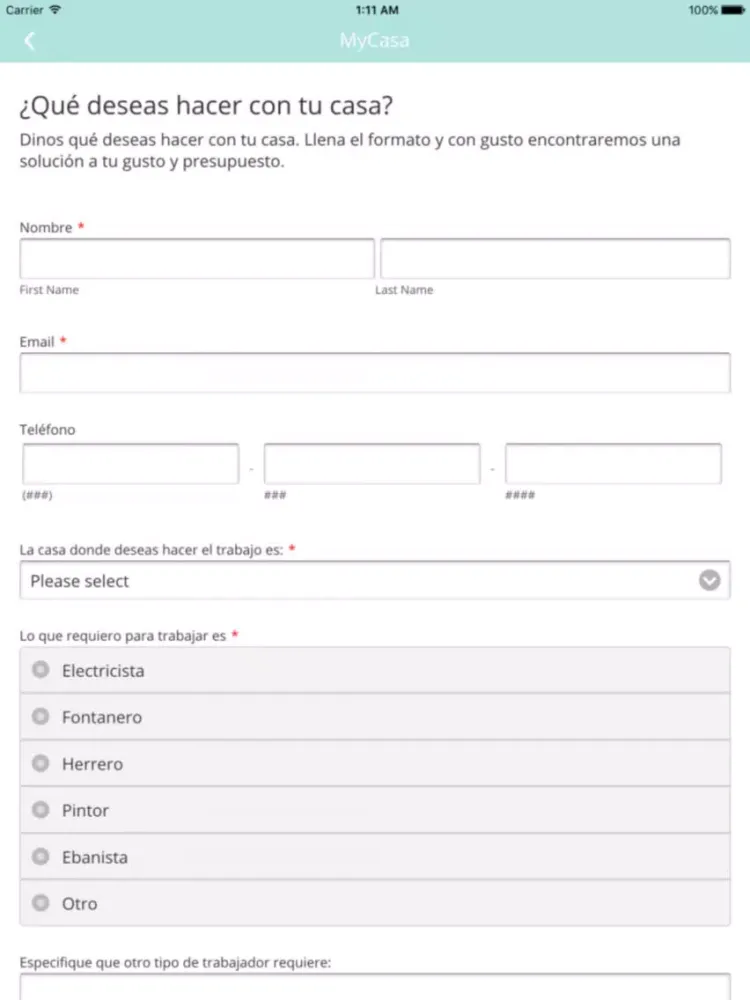Tap the back arrow in header
Image resolution: width=750 pixels, height=1000 pixels.
point(29,41)
